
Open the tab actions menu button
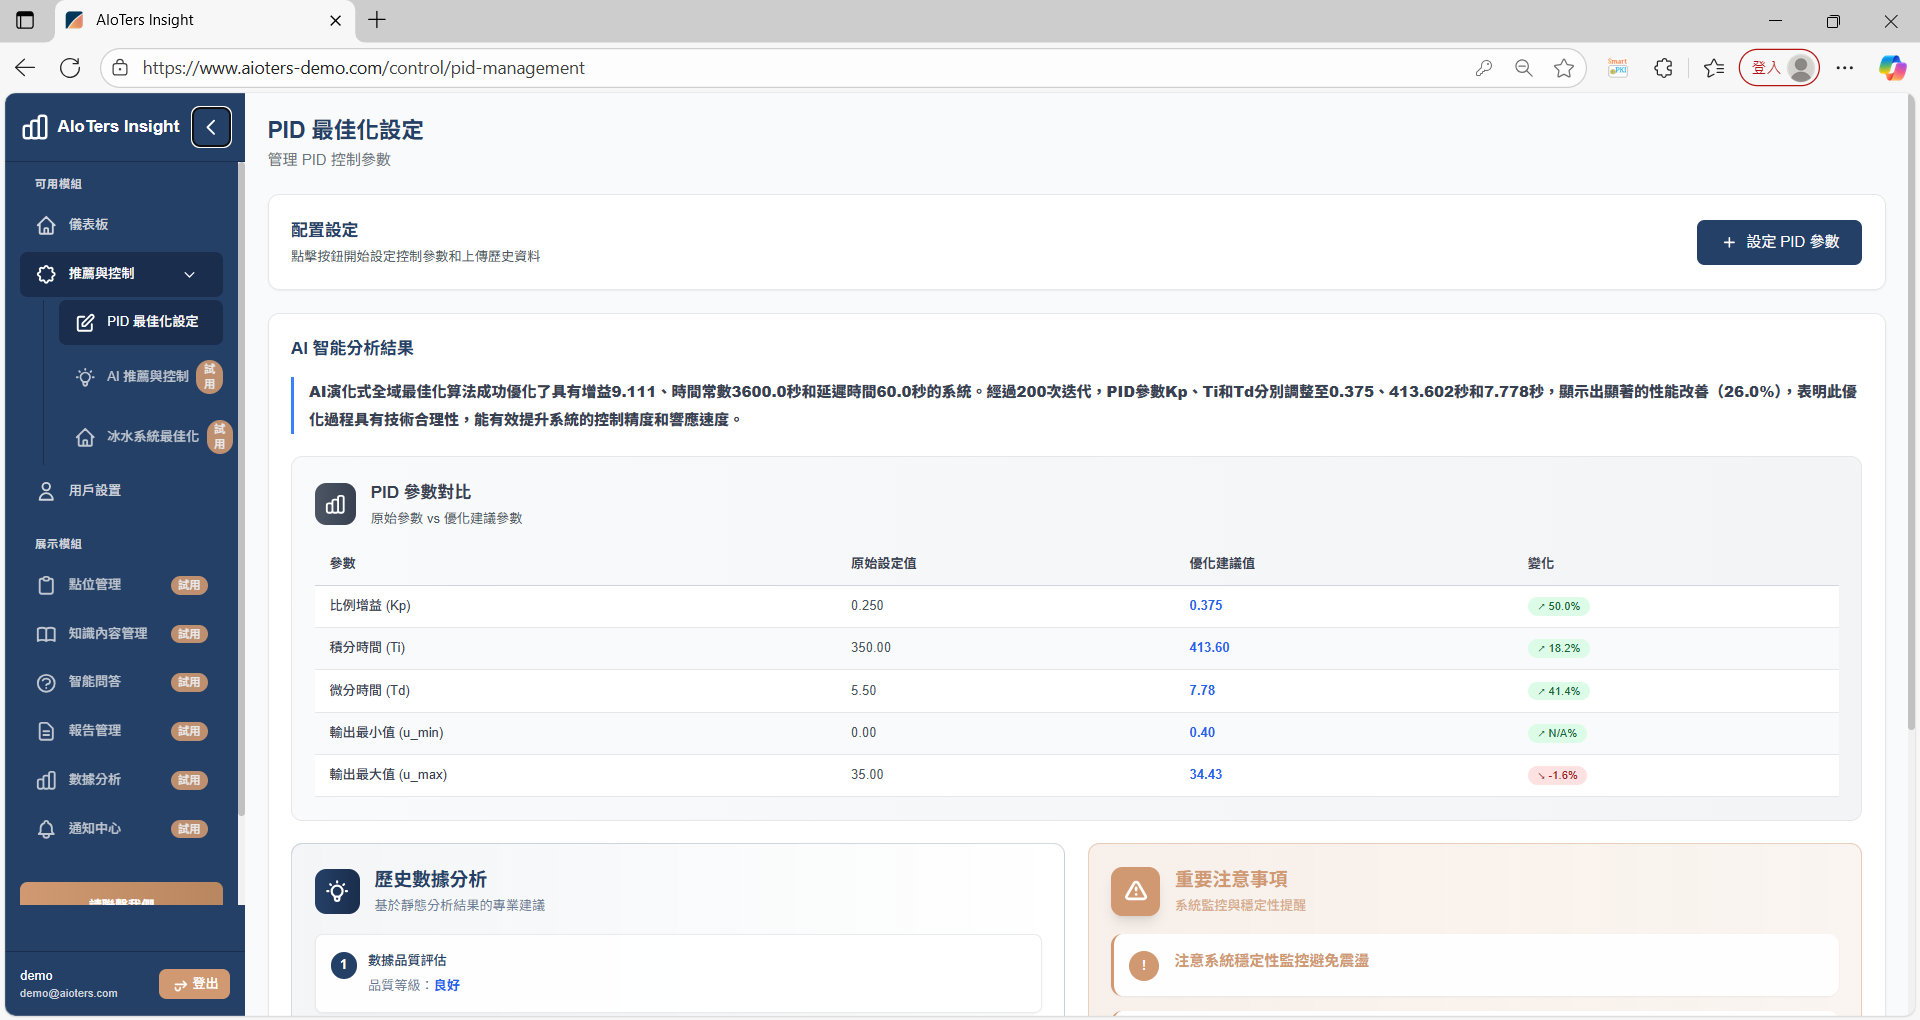(x=25, y=20)
